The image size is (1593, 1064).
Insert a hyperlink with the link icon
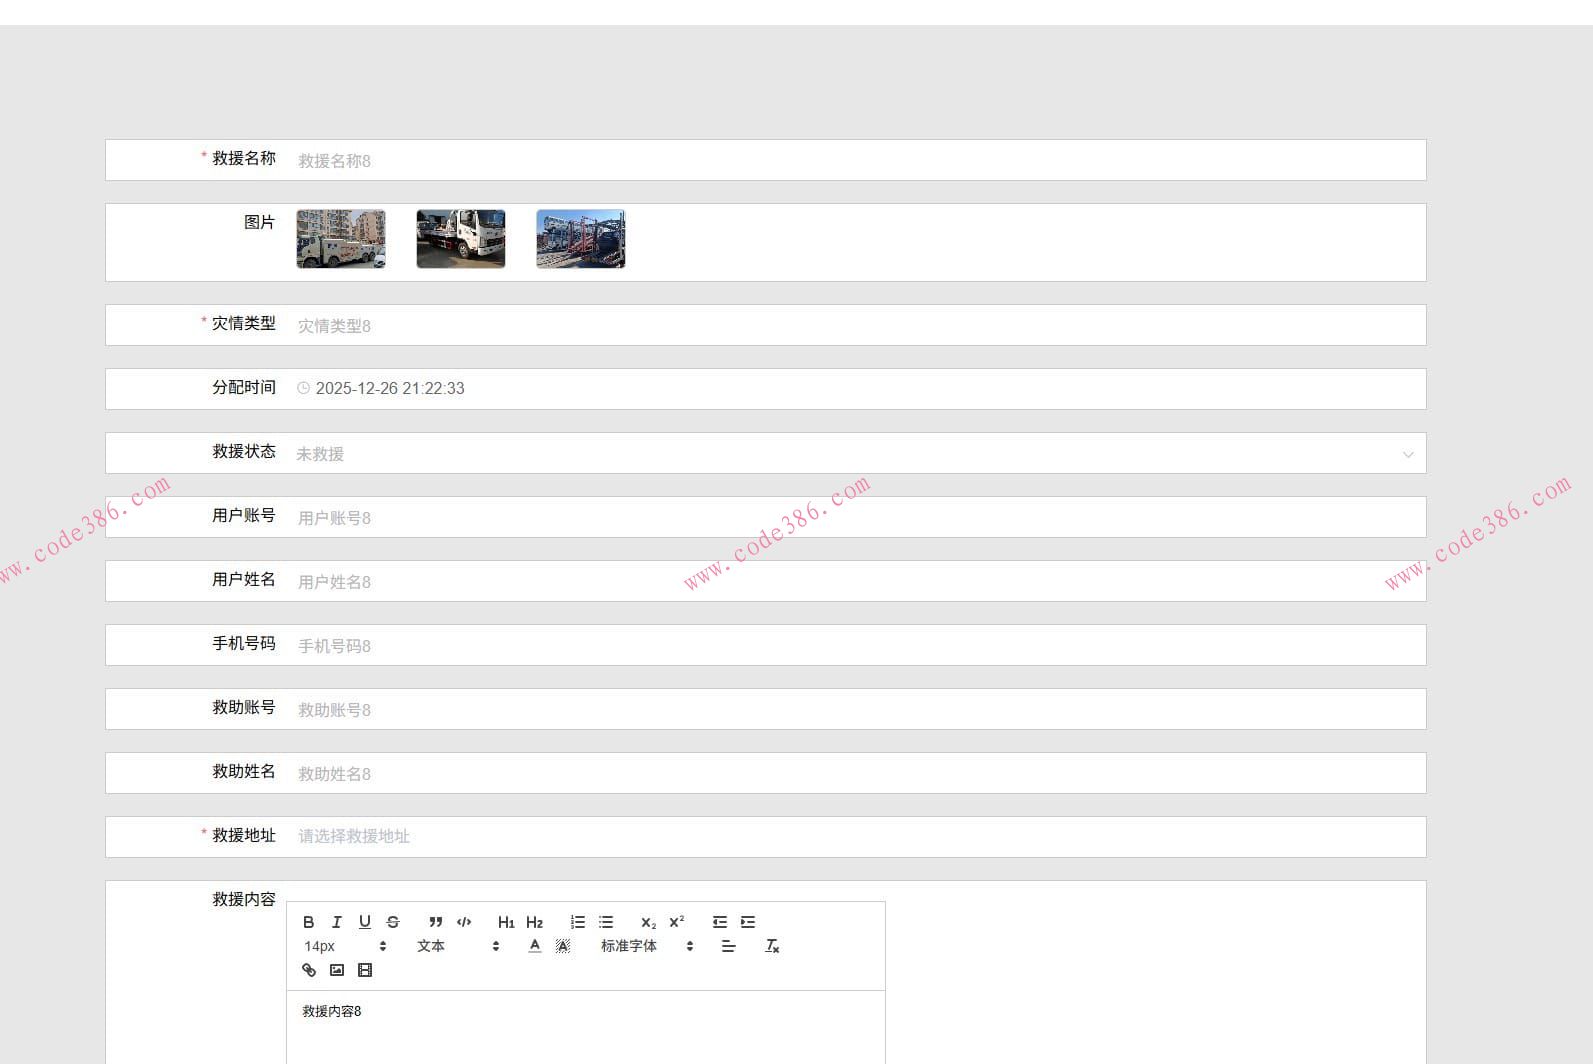click(x=309, y=970)
